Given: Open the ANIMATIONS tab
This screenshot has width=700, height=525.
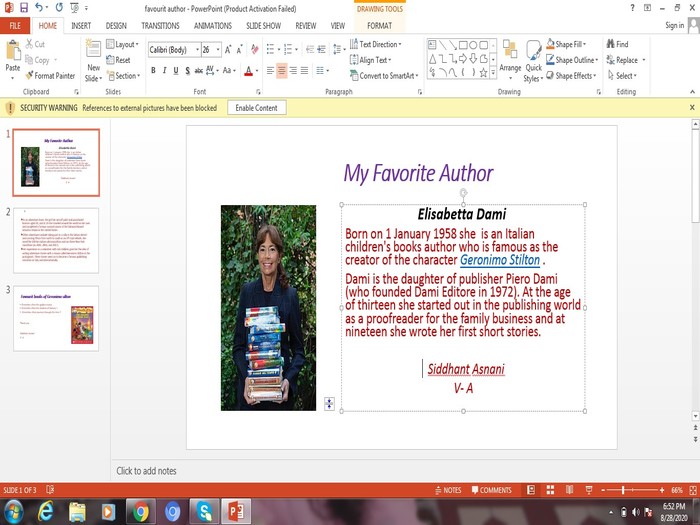Looking at the screenshot, I should [212, 25].
